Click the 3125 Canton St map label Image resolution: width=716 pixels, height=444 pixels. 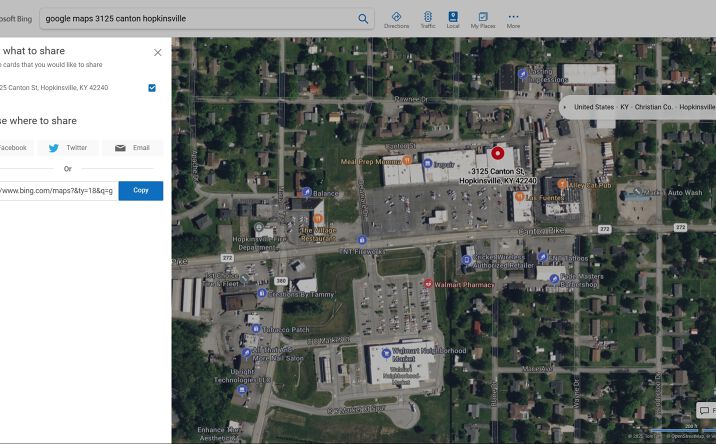pos(498,176)
